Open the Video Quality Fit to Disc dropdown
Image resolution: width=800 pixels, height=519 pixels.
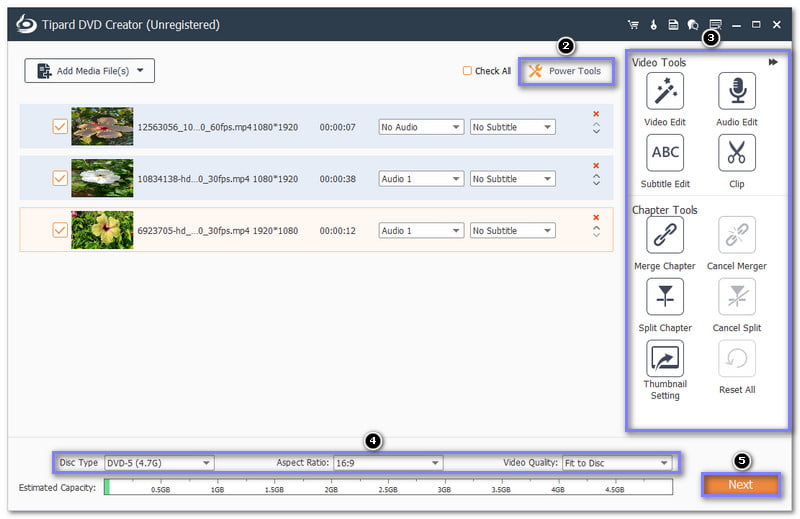tap(617, 463)
